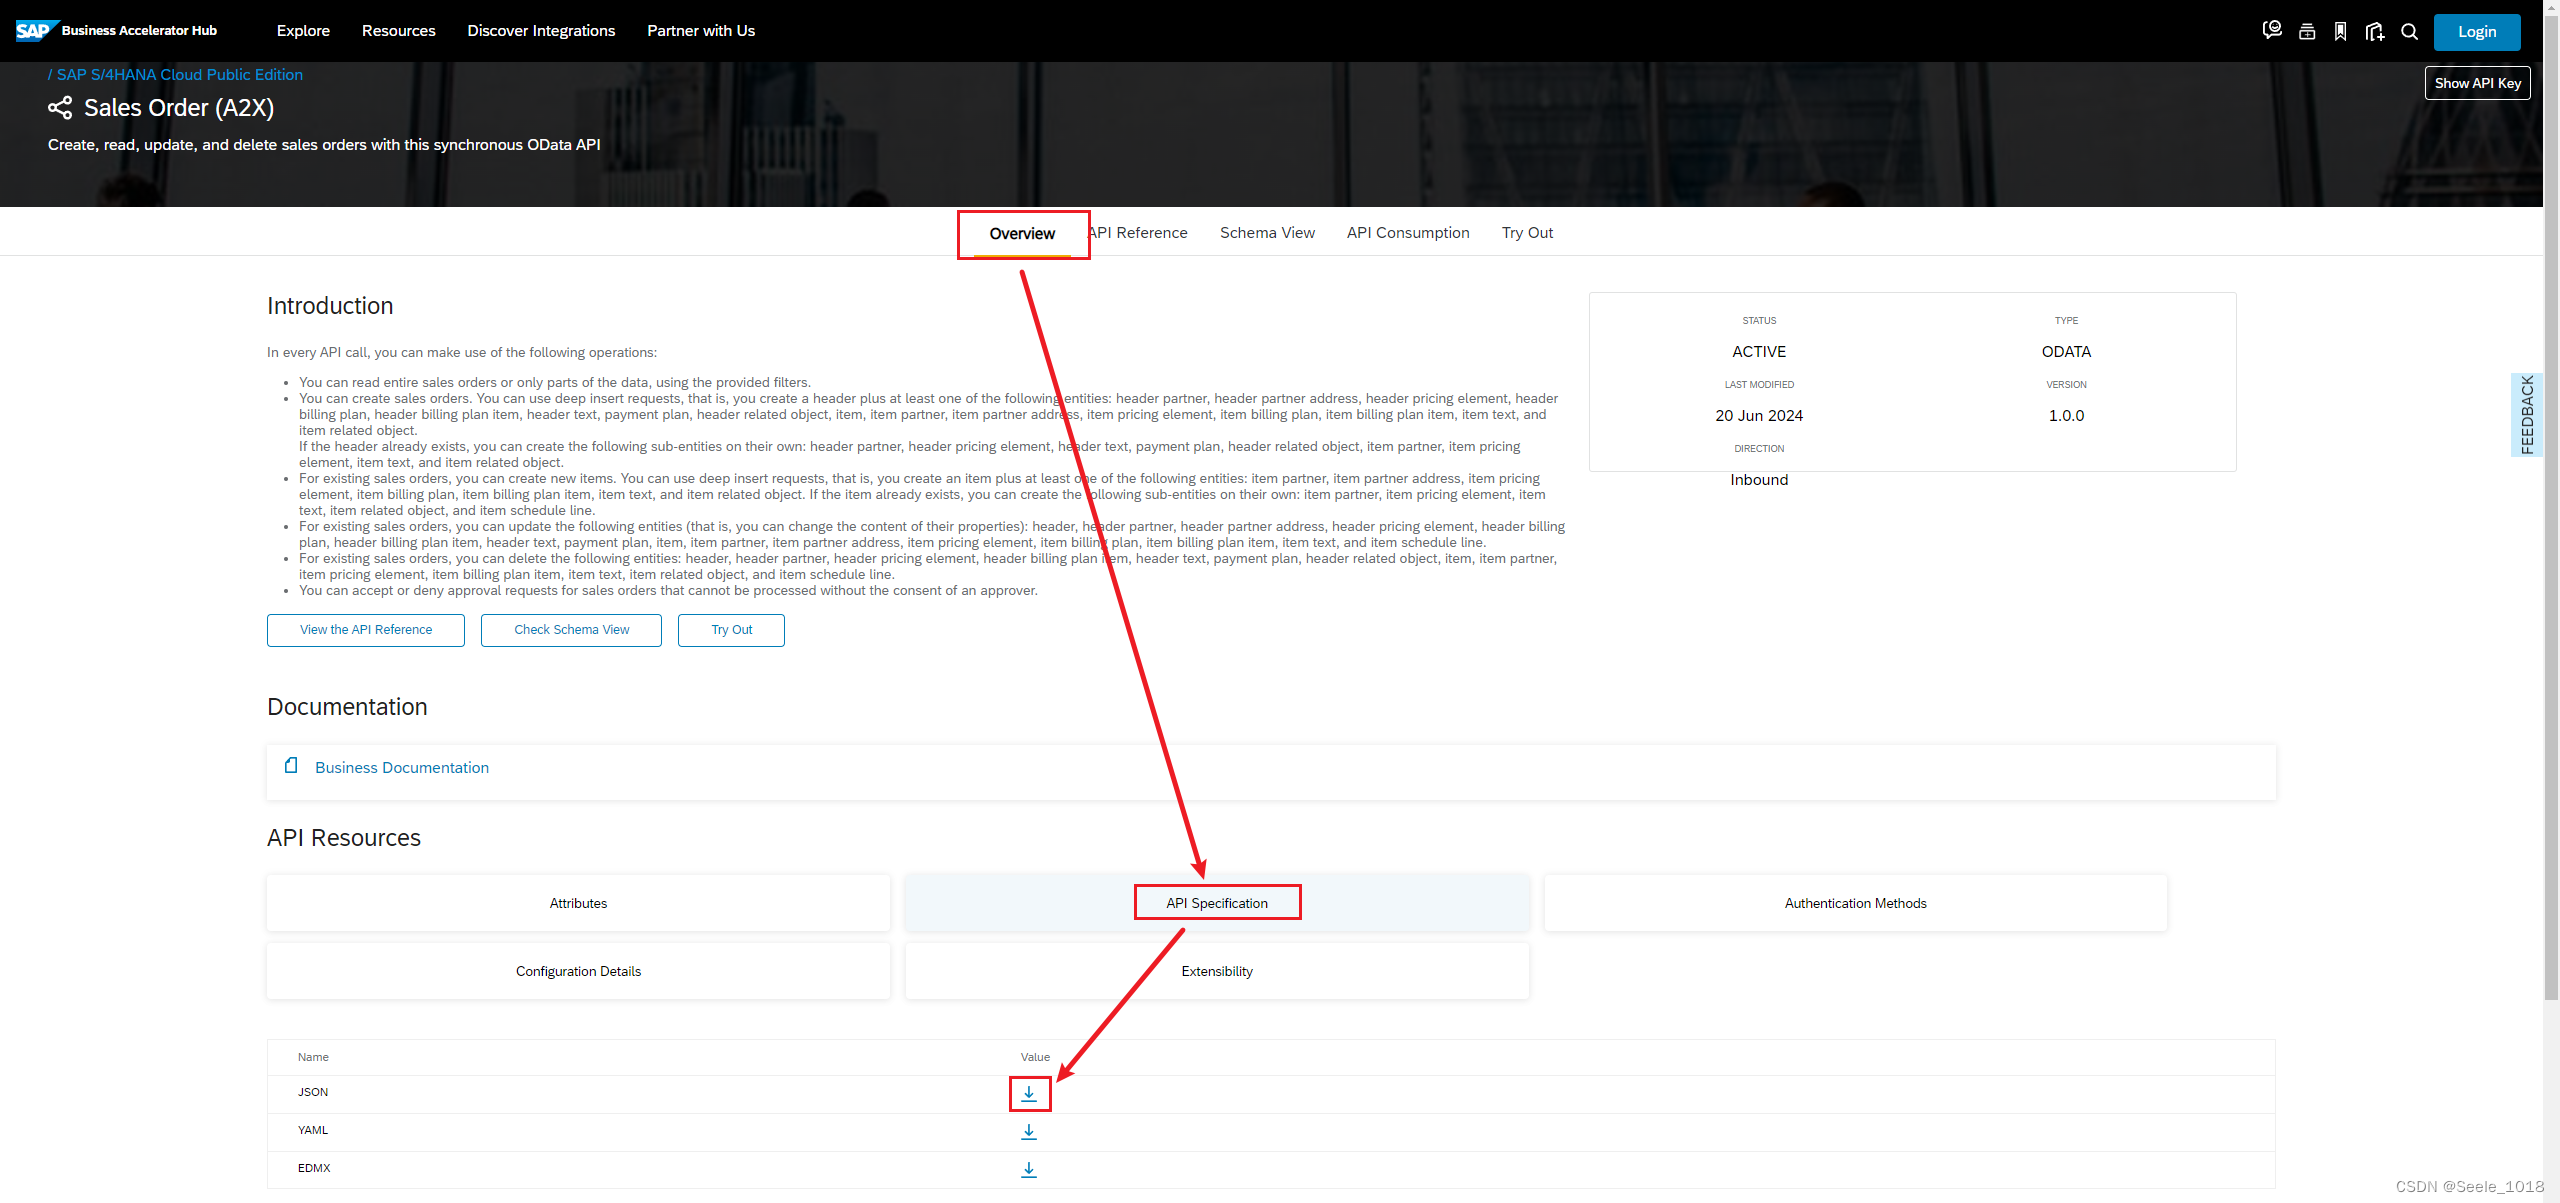Click the Sales Order (A2X) title
2560x1203 pixels.
click(179, 108)
